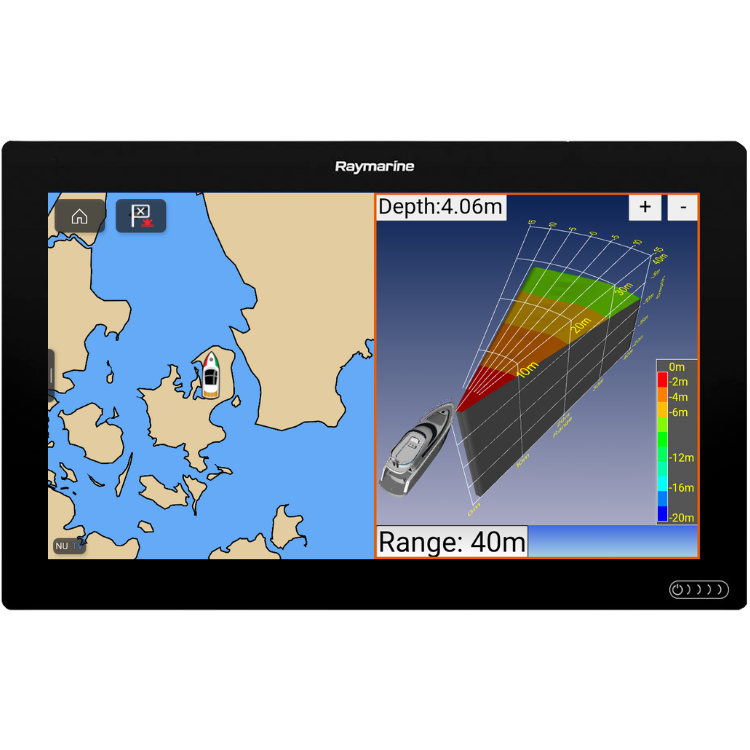Zoom in with the plus button
Screen dimensions: 750x750
pos(645,207)
